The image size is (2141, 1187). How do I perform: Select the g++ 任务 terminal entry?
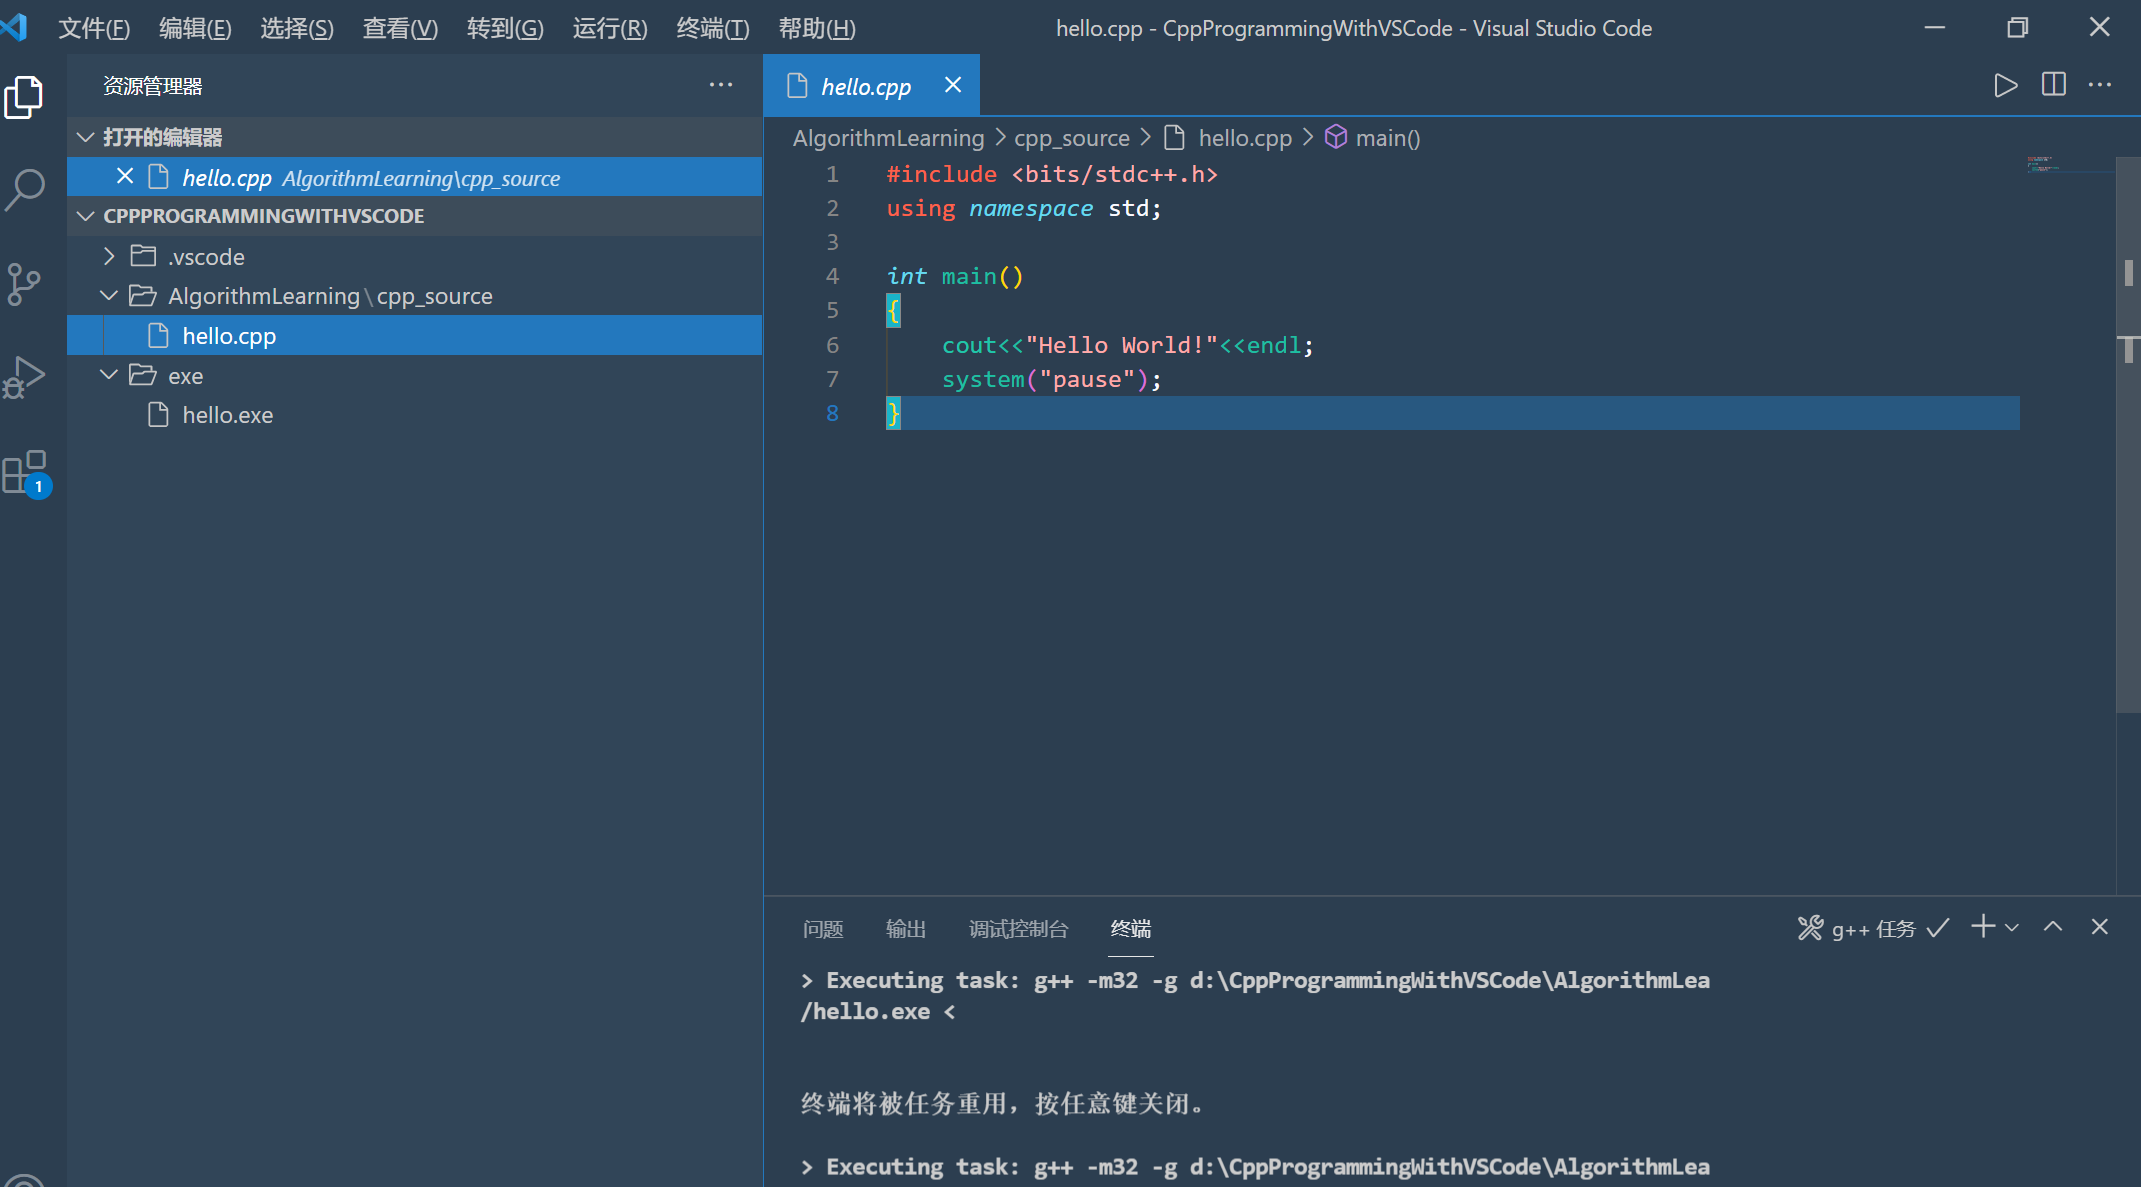tap(1872, 929)
